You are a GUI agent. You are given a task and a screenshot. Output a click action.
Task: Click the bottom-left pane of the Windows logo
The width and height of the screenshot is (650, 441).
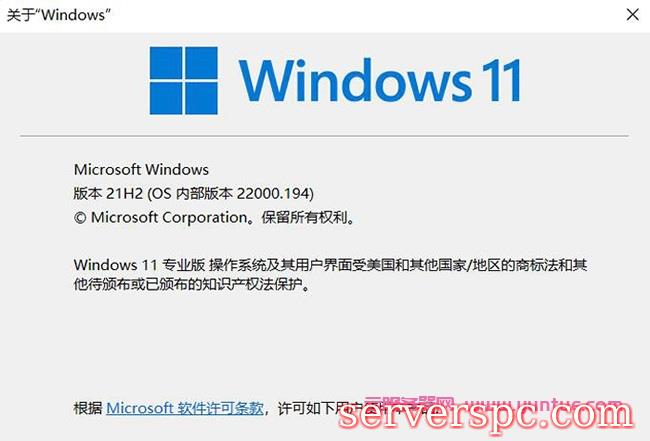pyautogui.click(x=166, y=99)
